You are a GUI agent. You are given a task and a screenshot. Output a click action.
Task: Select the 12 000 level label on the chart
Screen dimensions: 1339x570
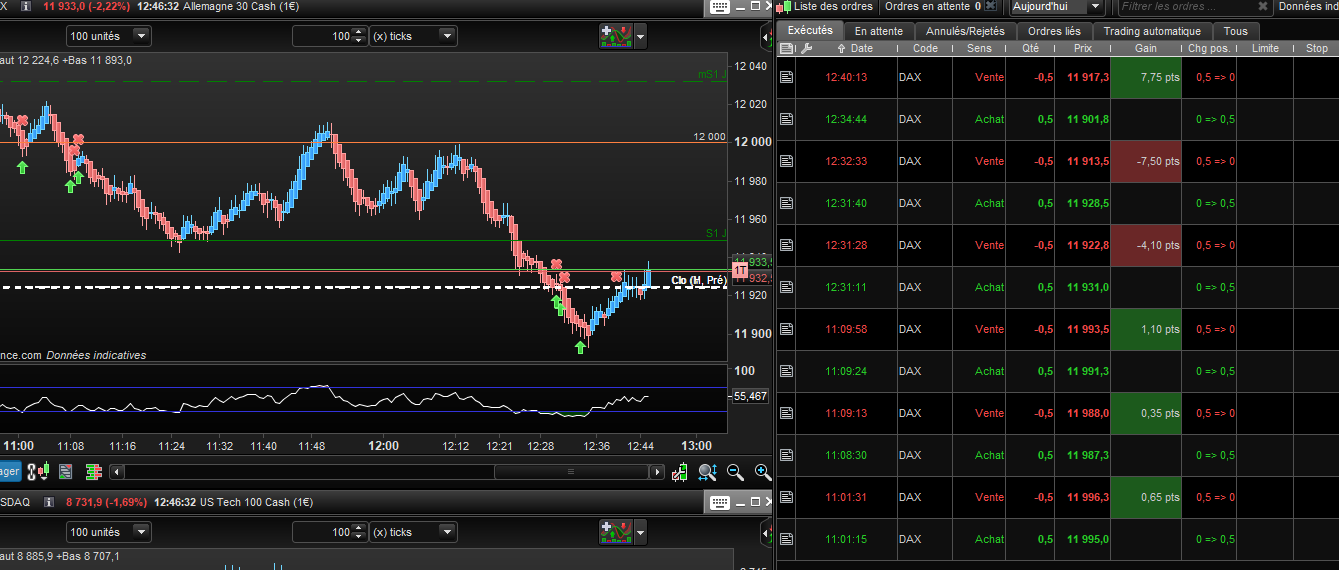pos(710,137)
